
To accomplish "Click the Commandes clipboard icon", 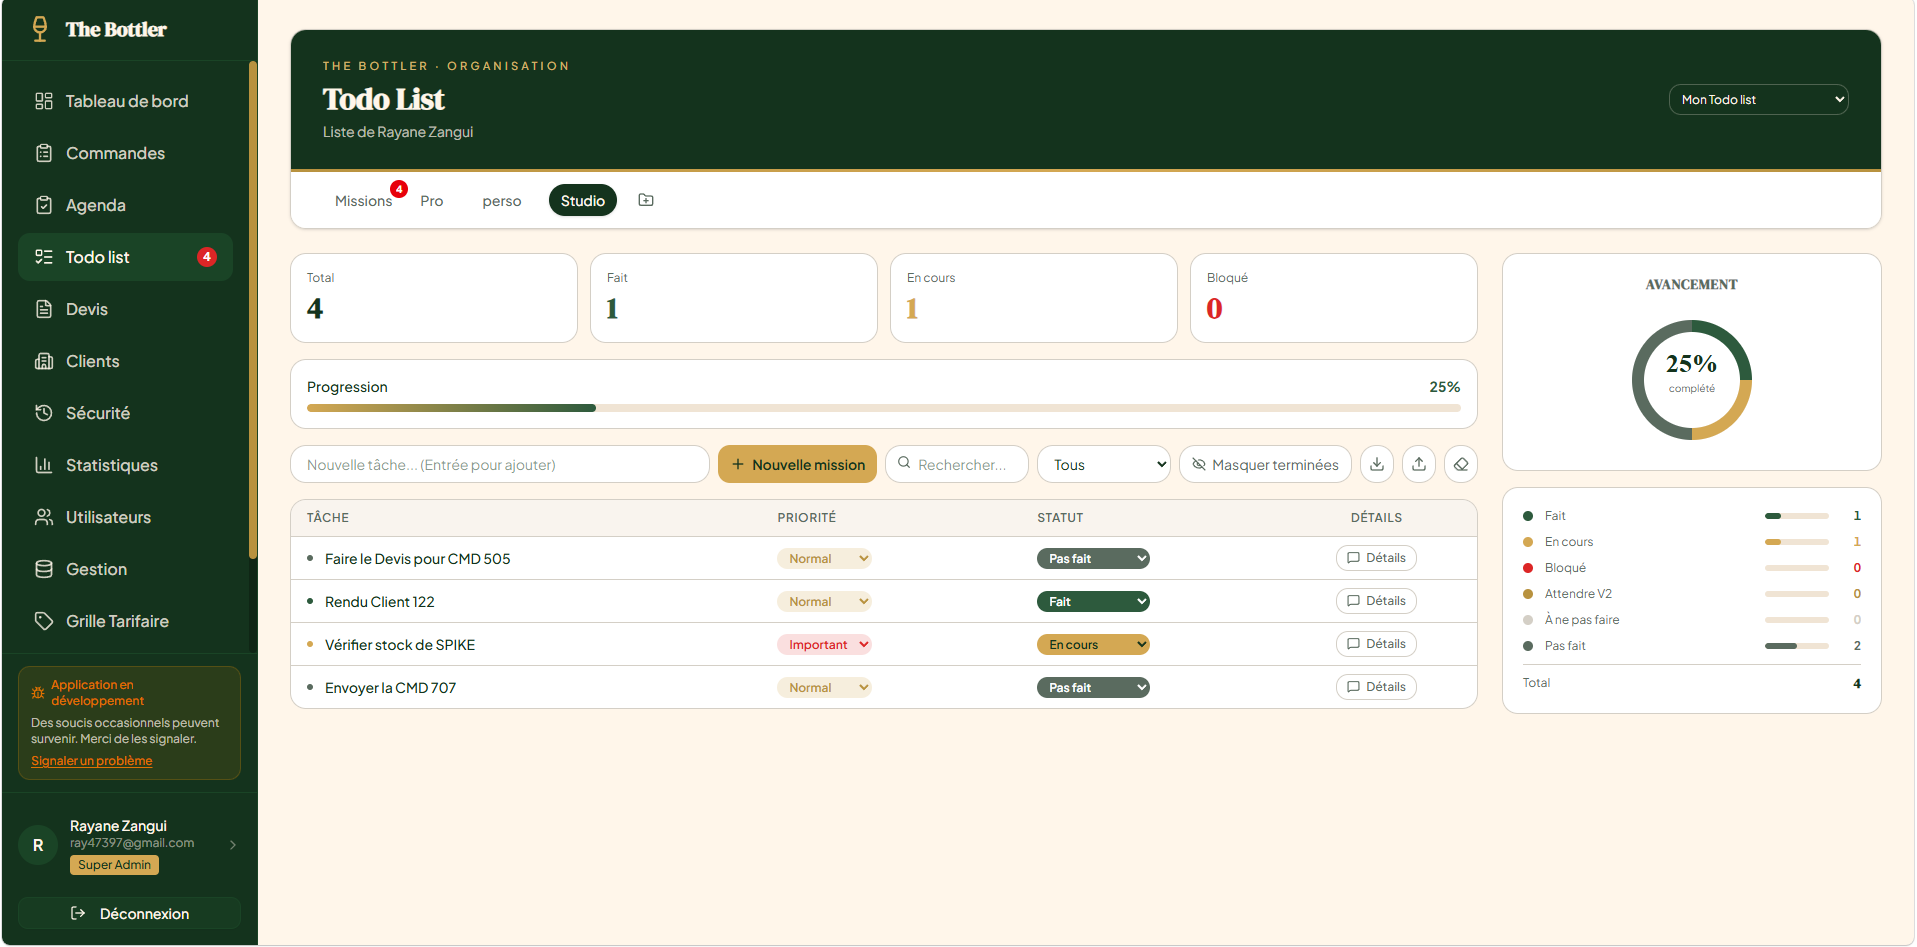I will click(x=44, y=153).
